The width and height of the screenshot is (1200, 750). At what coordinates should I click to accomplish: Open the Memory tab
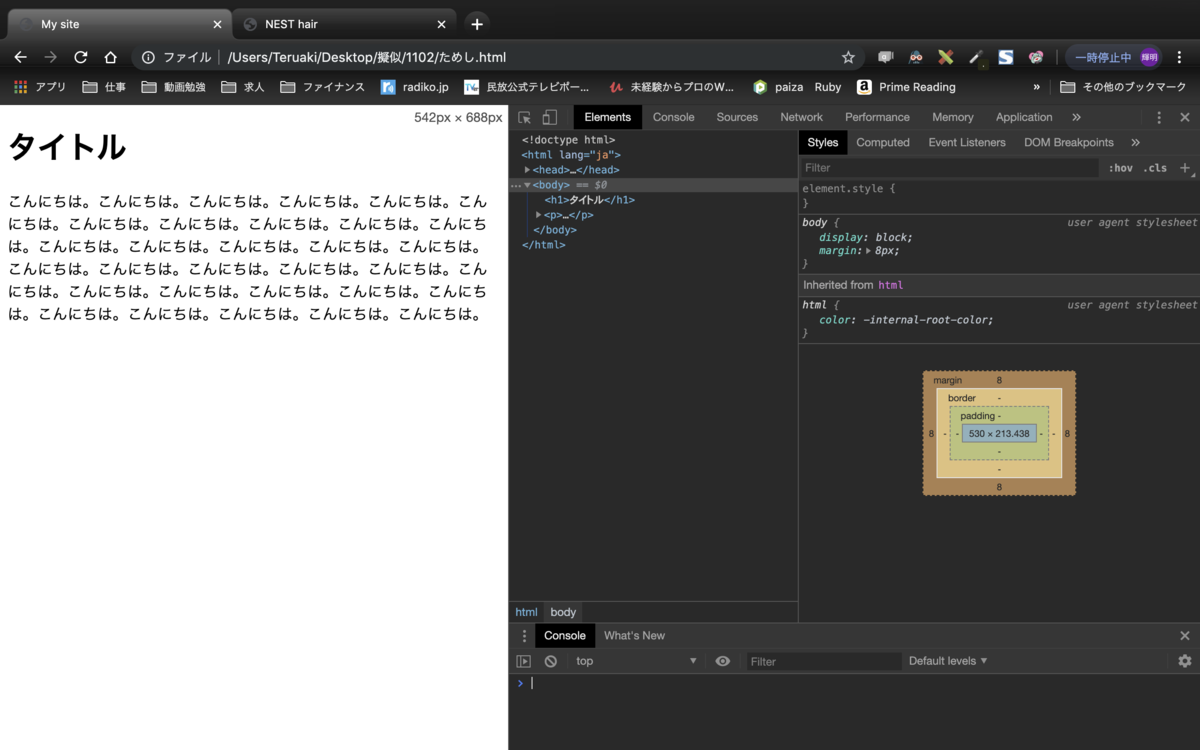pos(952,117)
